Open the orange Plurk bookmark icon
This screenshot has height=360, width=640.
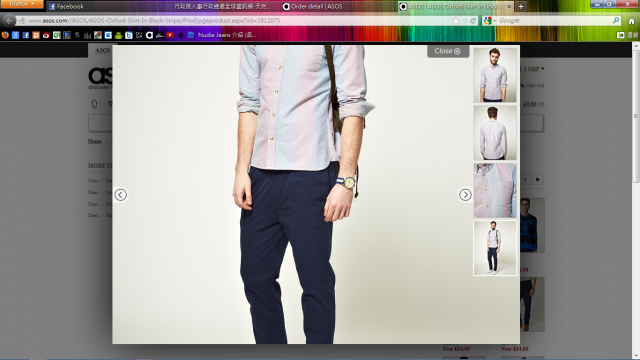click(x=36, y=35)
